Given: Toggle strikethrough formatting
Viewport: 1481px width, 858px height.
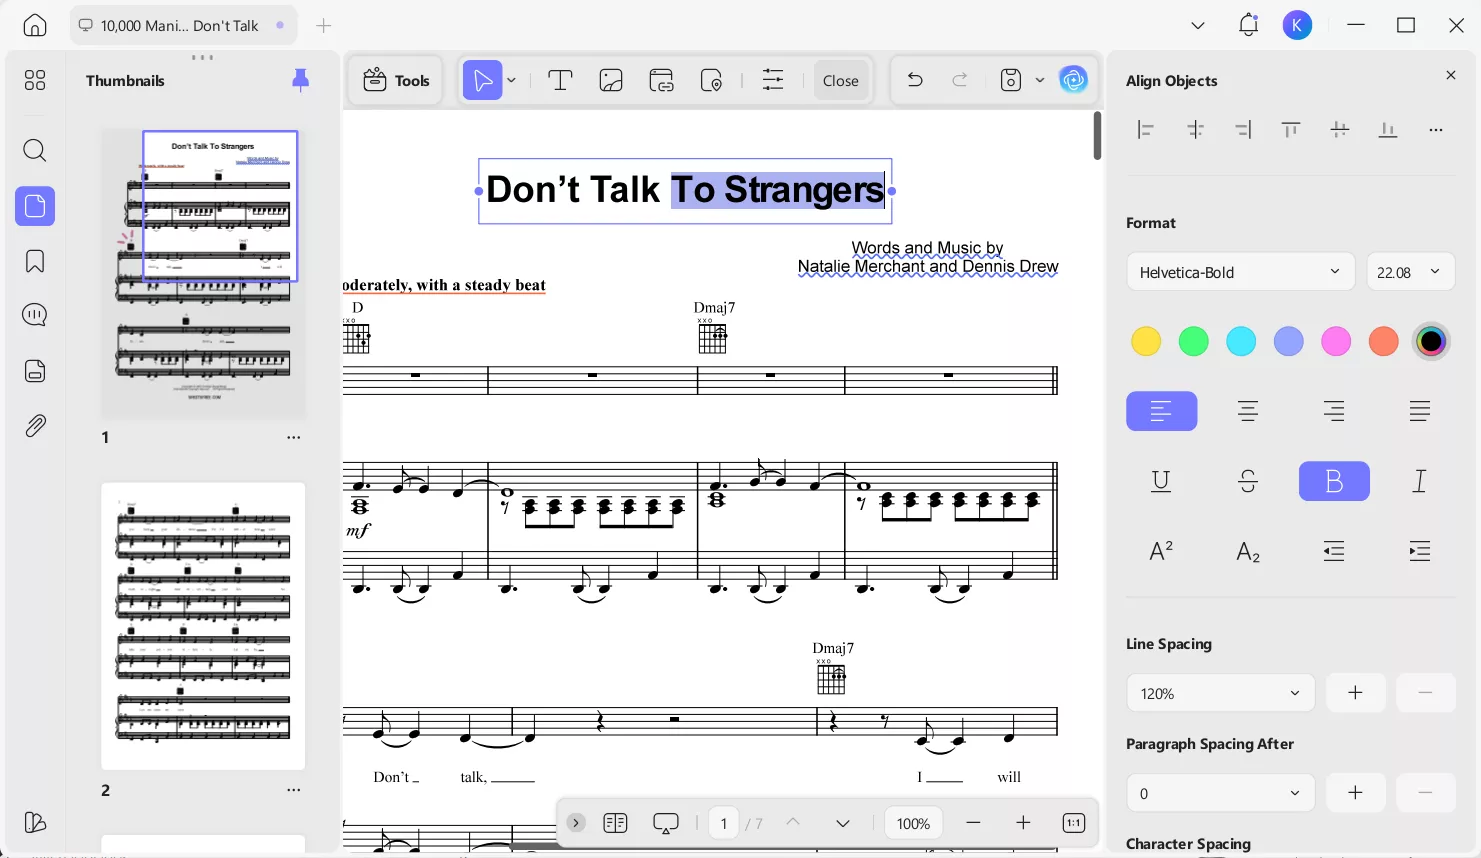Looking at the screenshot, I should pyautogui.click(x=1247, y=481).
